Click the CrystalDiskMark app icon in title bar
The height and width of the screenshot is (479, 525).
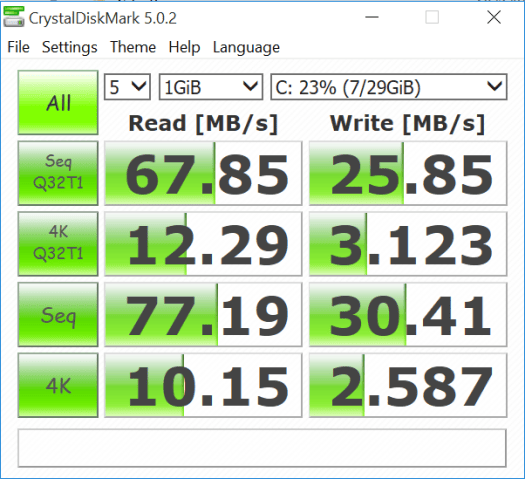[x=13, y=17]
